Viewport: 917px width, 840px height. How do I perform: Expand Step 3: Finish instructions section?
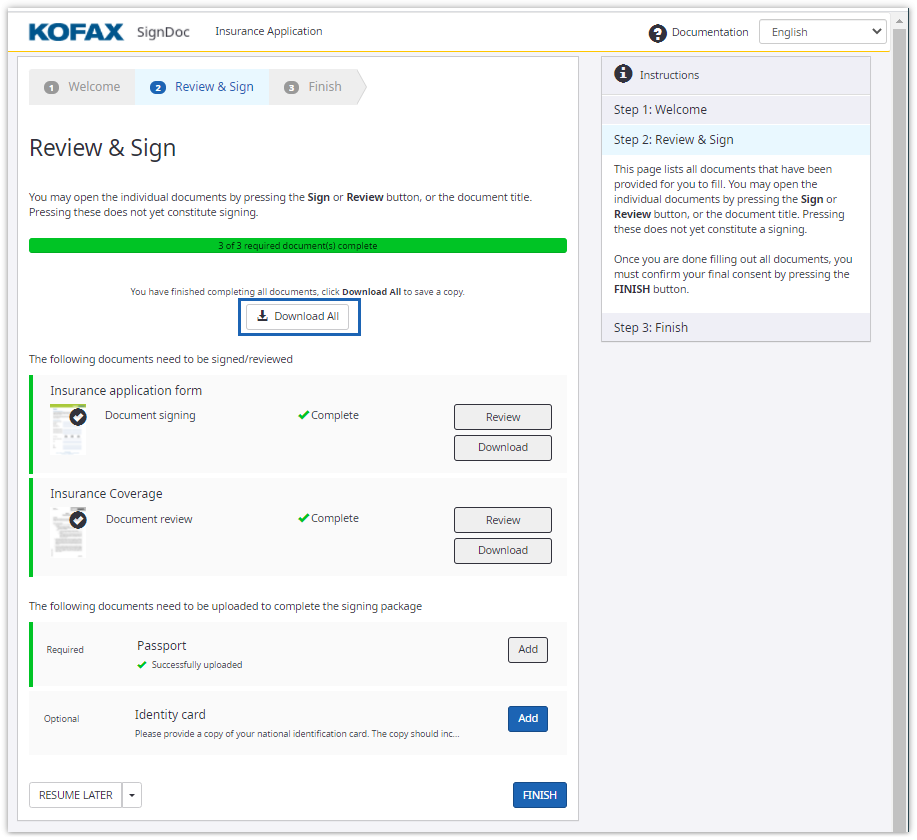click(x=735, y=328)
